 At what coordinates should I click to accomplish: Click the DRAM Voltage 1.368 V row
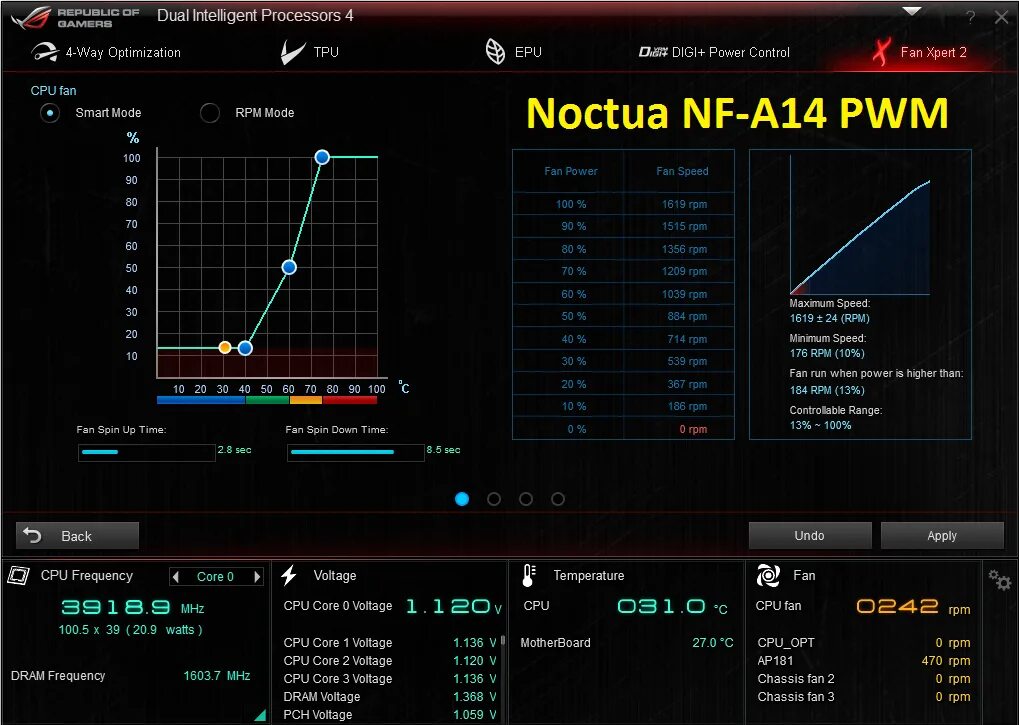click(x=390, y=696)
